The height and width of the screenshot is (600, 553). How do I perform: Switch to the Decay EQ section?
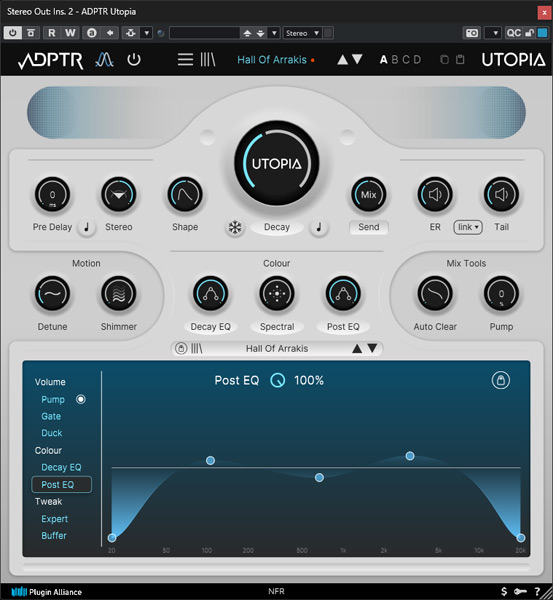(61, 467)
